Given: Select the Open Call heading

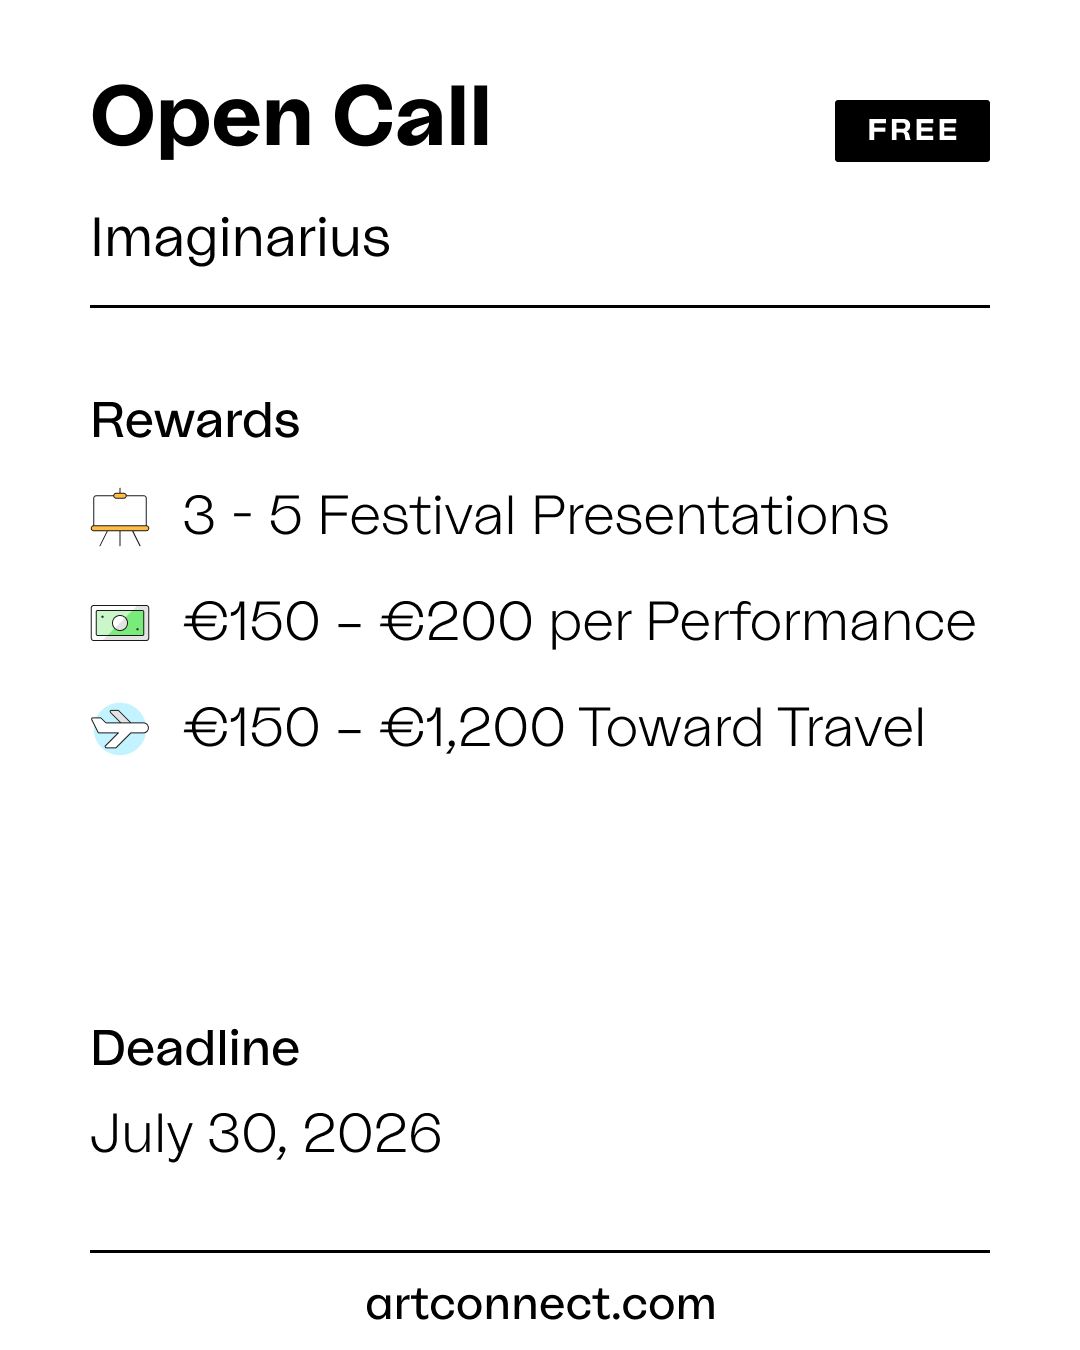Looking at the screenshot, I should point(291,117).
